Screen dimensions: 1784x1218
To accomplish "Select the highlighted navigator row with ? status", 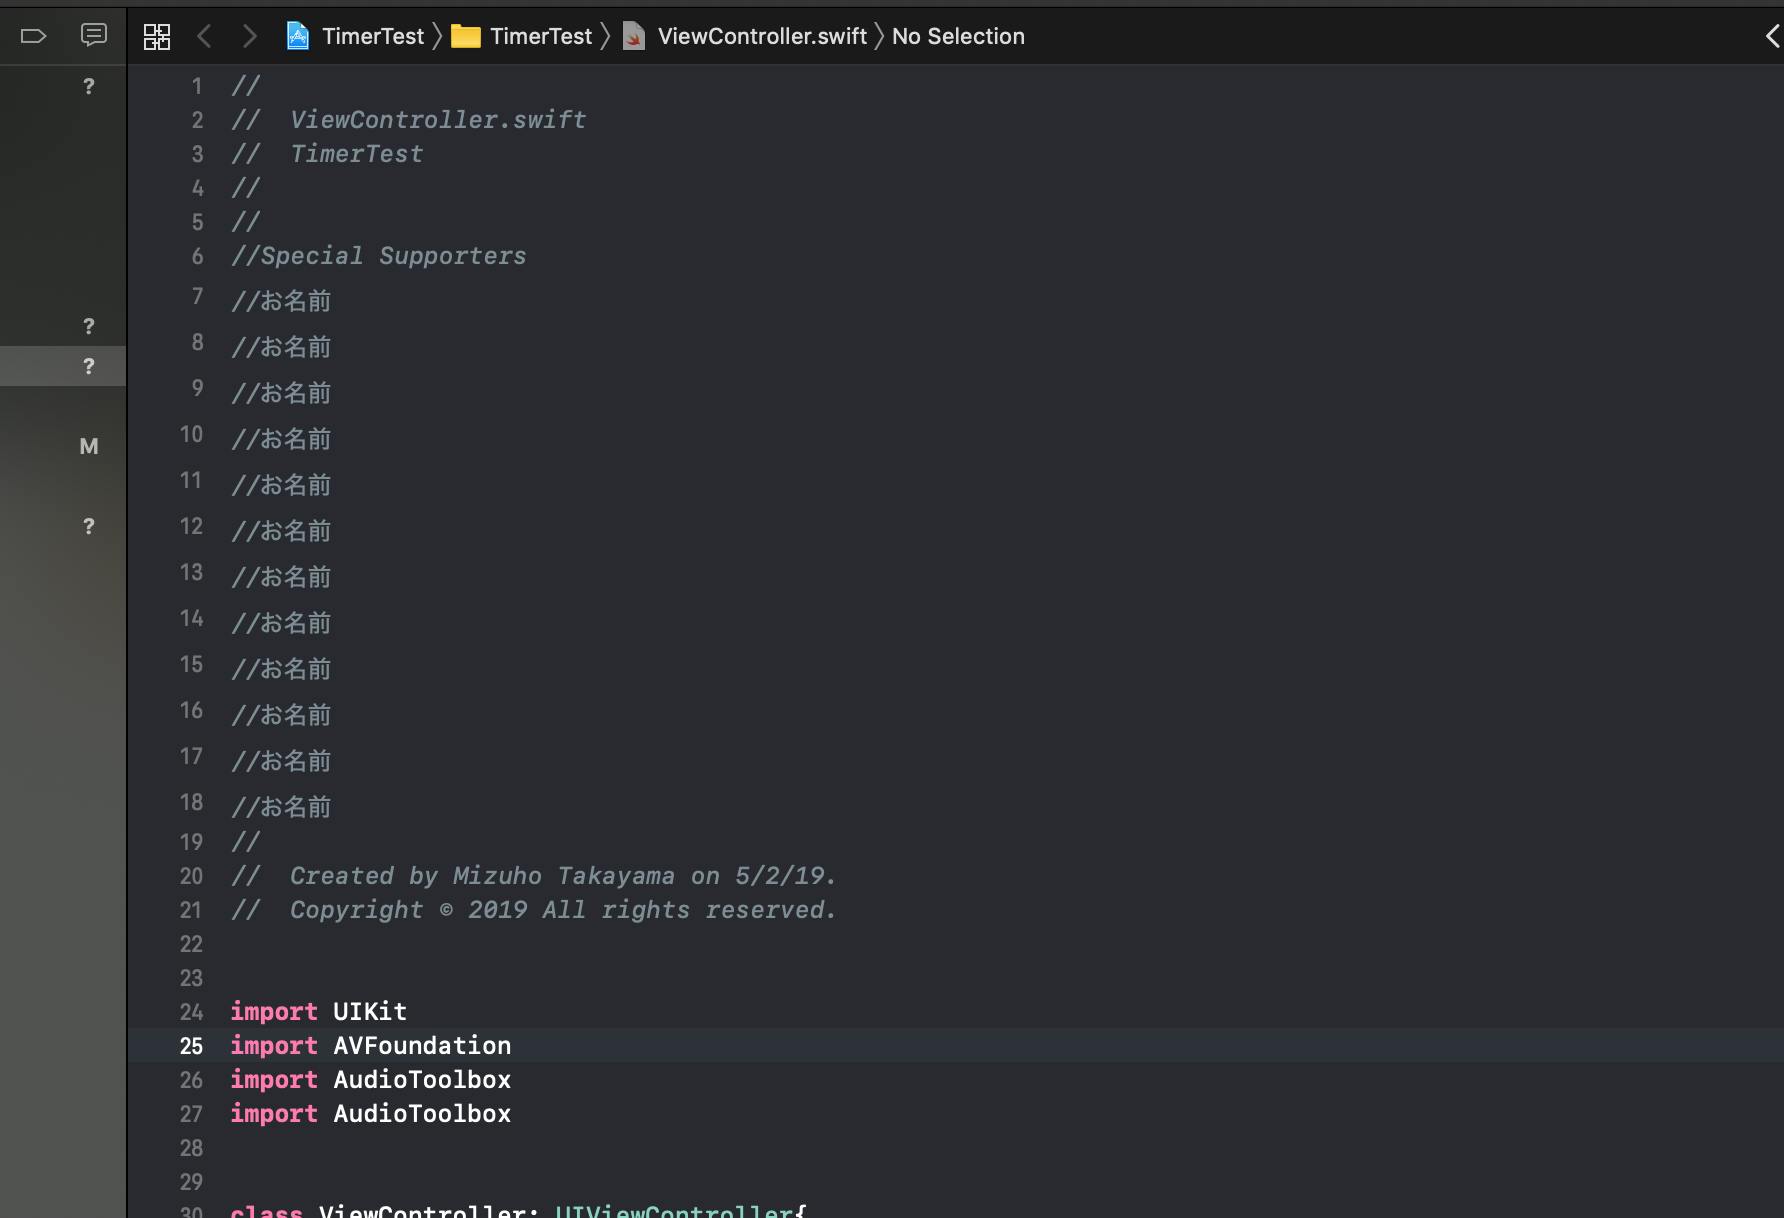I will tap(62, 366).
